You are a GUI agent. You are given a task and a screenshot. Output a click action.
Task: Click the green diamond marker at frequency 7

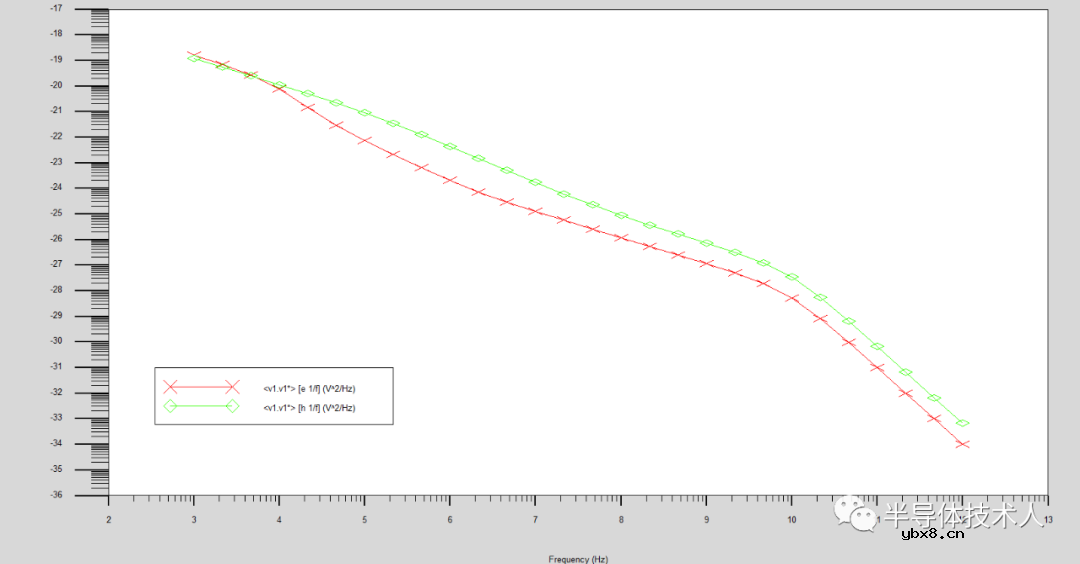click(535, 182)
